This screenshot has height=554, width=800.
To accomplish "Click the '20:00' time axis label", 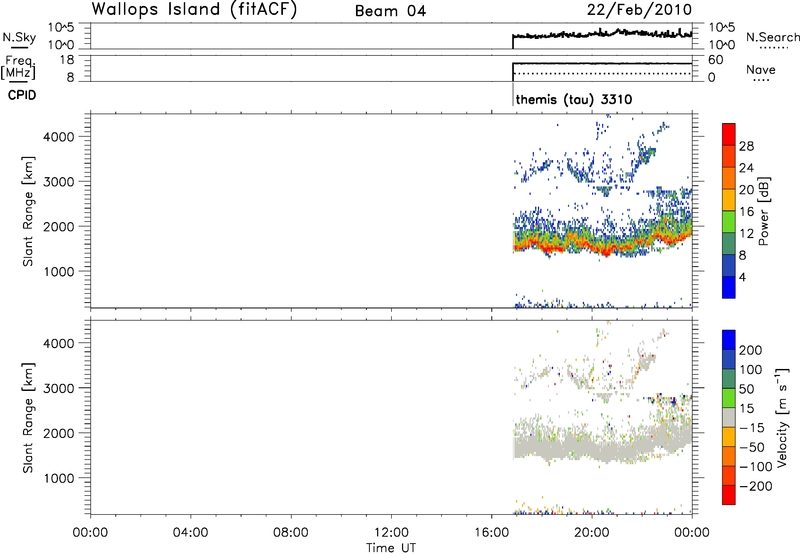I will 592,533.
